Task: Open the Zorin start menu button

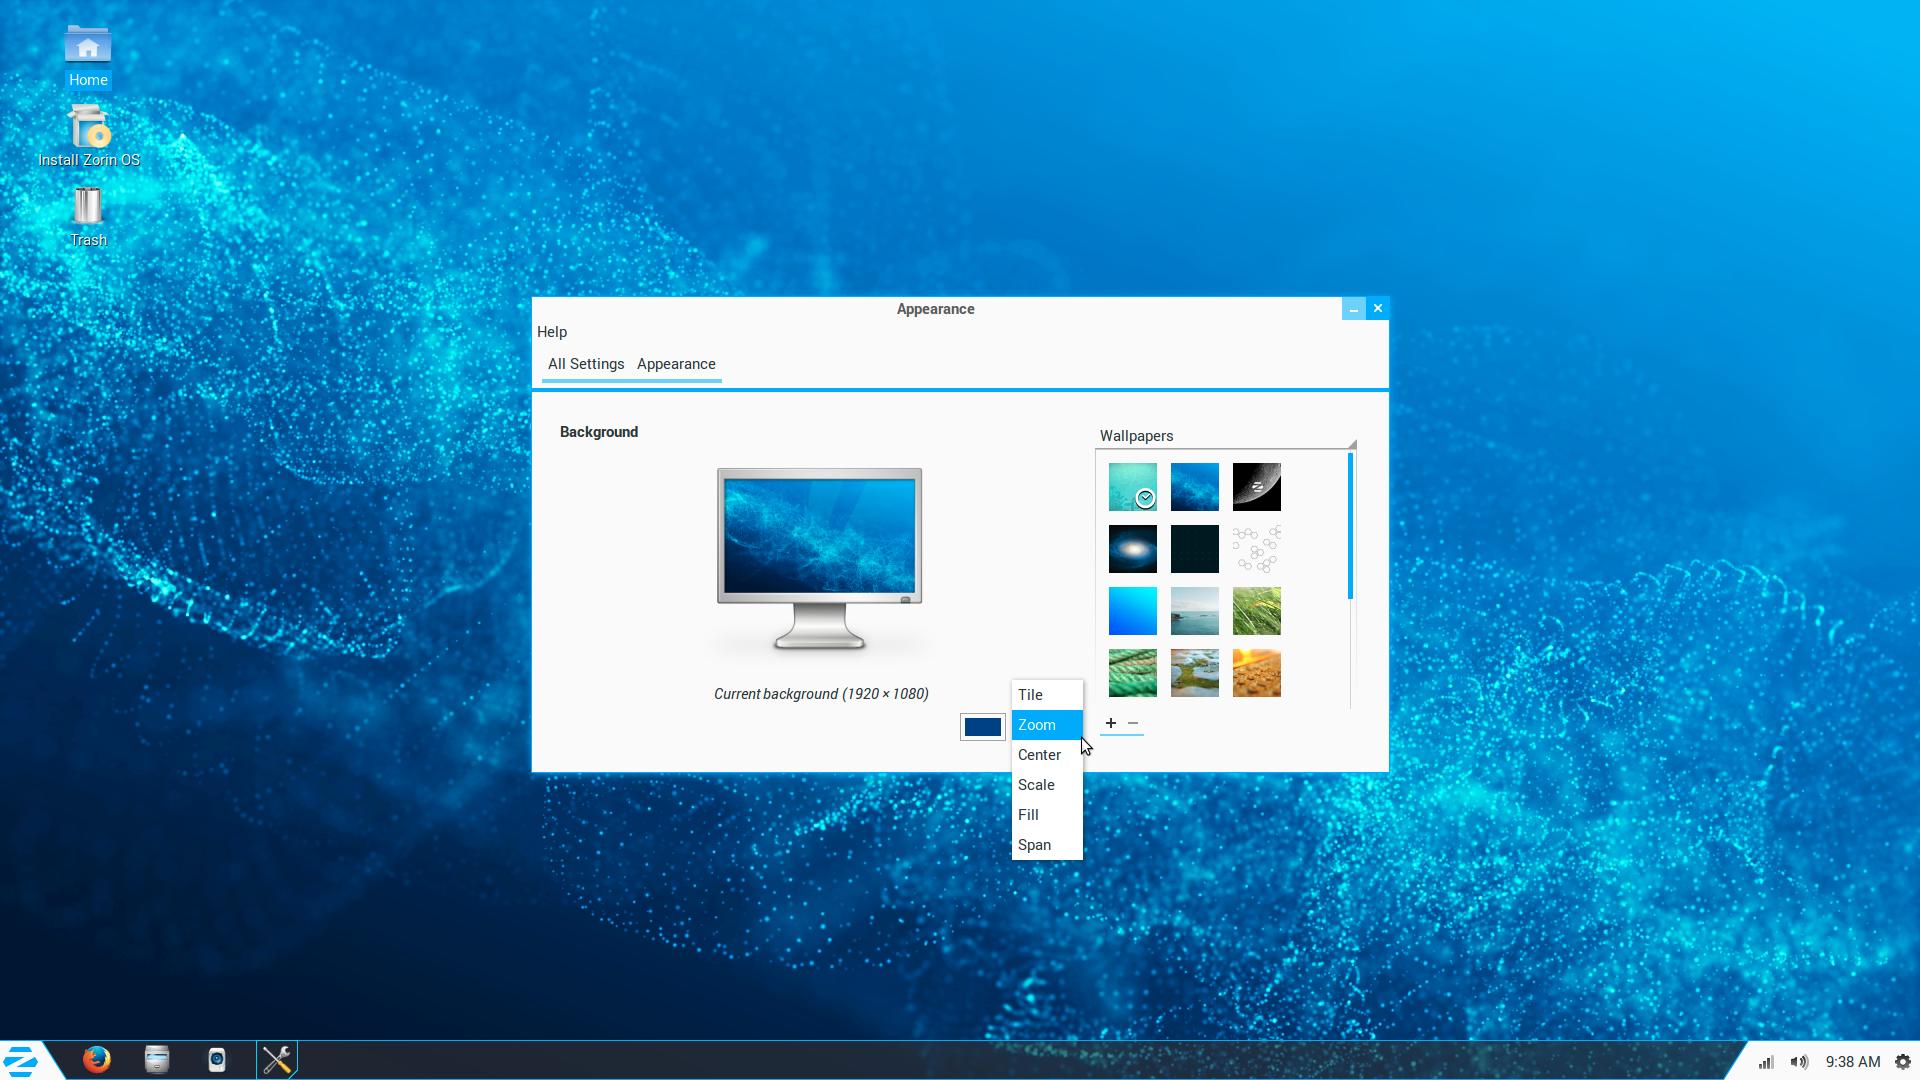Action: coord(22,1060)
